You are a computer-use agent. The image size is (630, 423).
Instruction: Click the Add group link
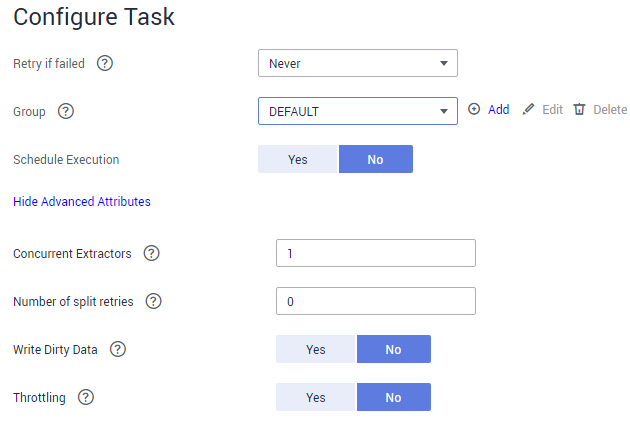(x=499, y=109)
